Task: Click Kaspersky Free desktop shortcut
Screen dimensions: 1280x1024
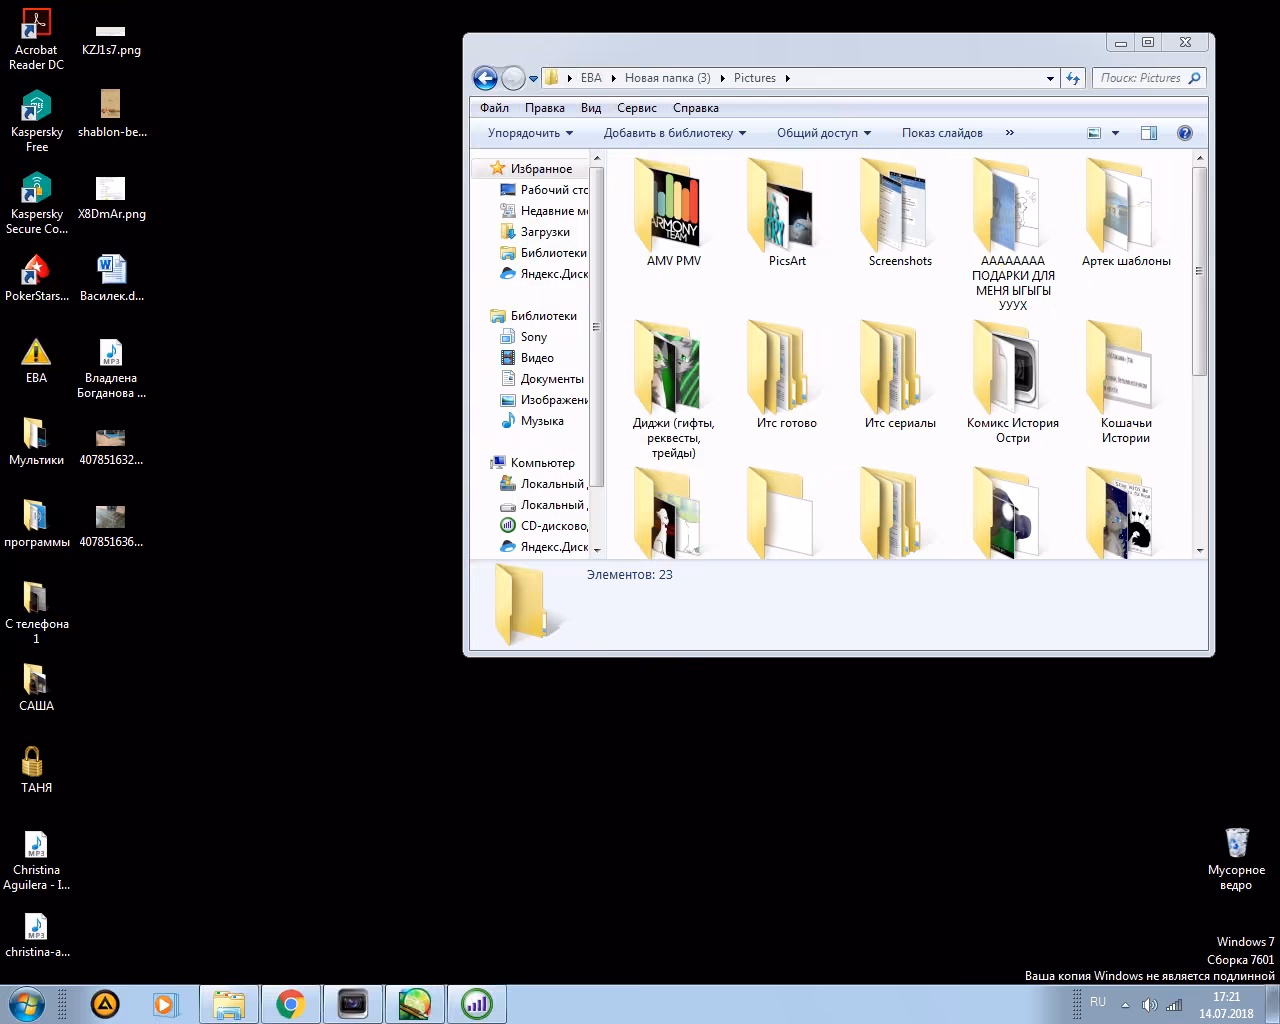Action: tap(36, 122)
